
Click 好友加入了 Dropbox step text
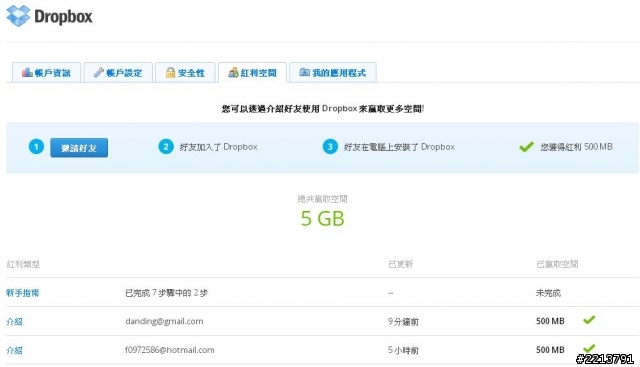pos(218,147)
